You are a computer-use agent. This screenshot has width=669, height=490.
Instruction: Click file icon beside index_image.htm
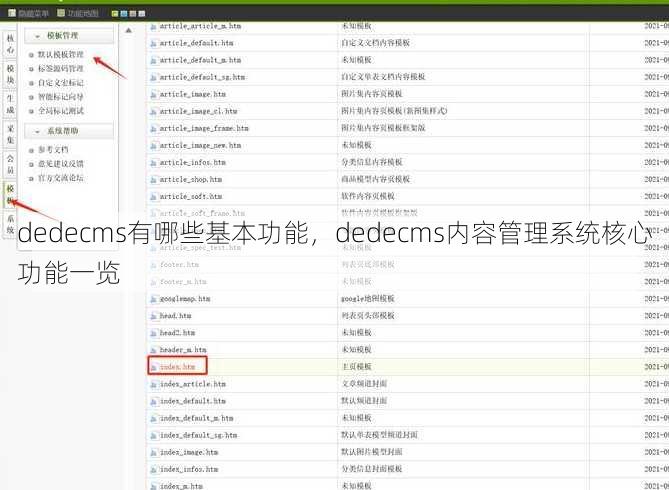click(x=154, y=452)
